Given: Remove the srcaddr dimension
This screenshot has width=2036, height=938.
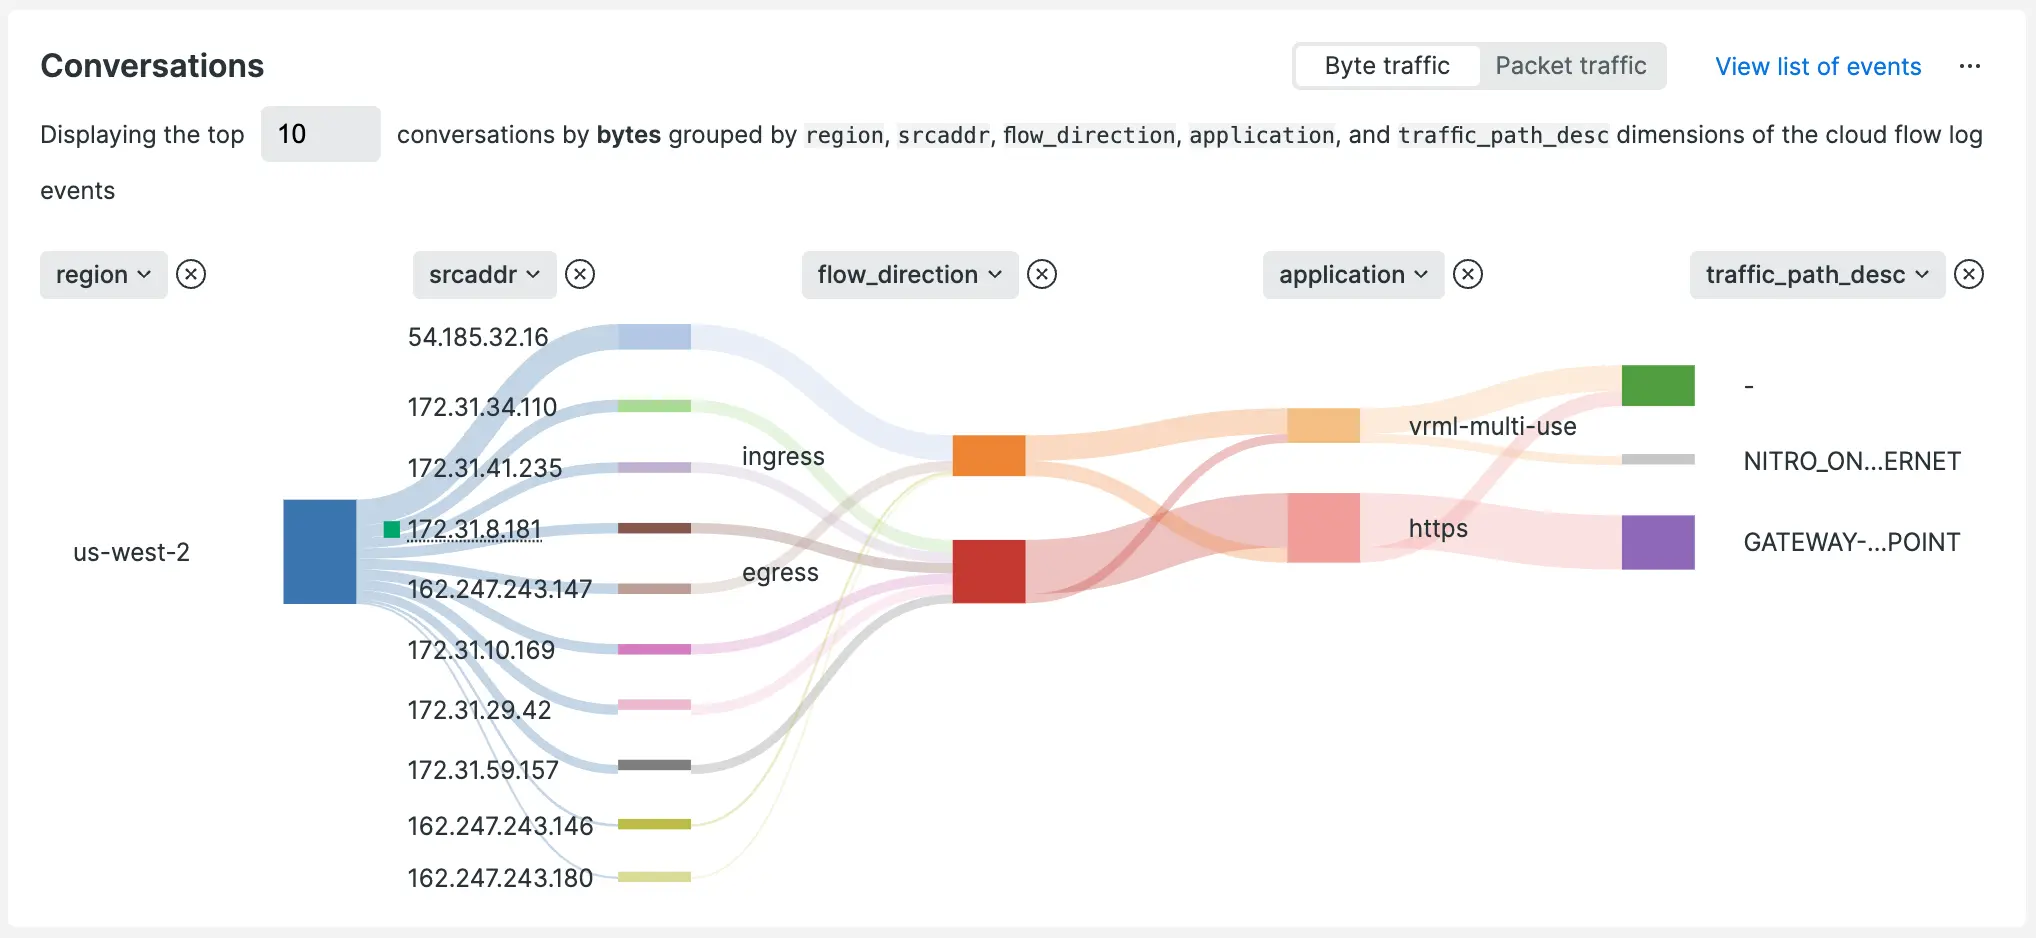Looking at the screenshot, I should pos(580,274).
